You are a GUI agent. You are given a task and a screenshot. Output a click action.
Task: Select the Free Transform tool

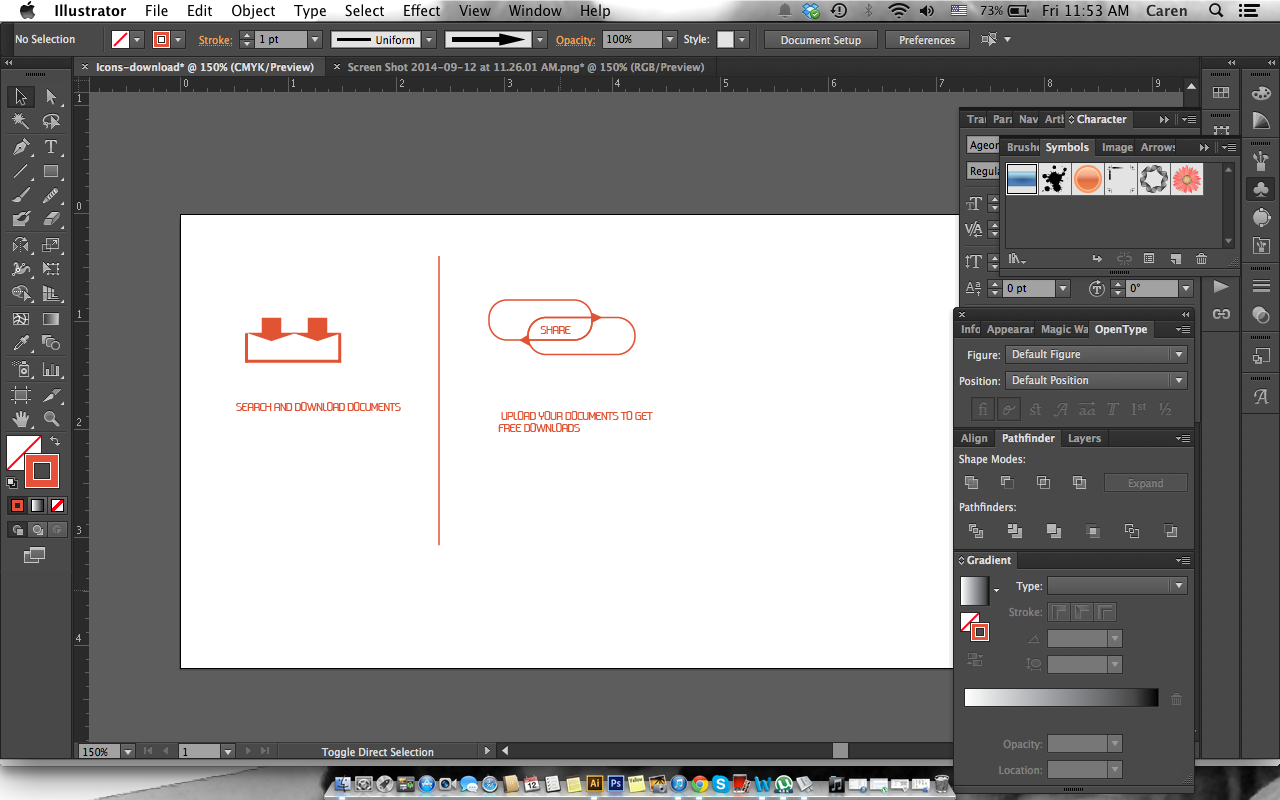point(51,269)
